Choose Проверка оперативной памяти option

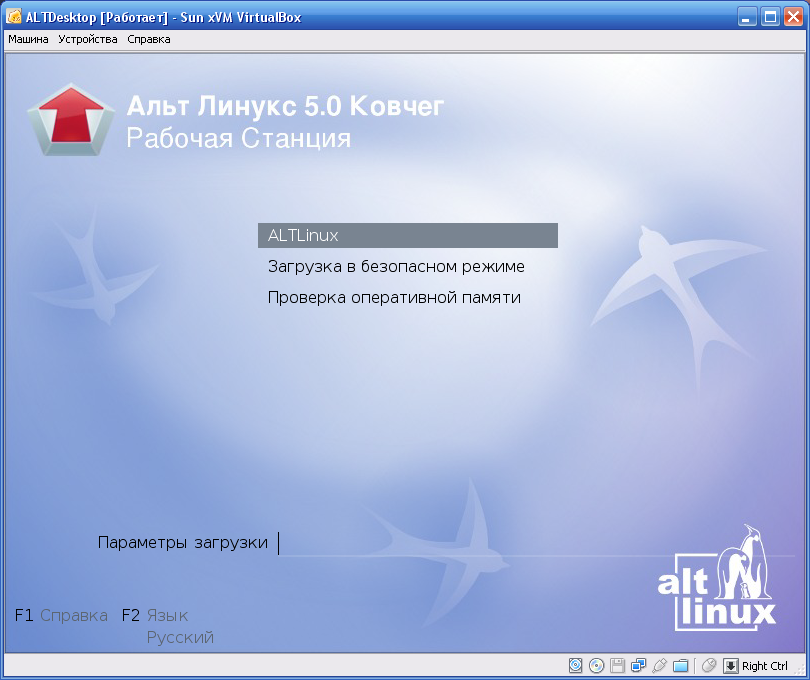(x=394, y=298)
